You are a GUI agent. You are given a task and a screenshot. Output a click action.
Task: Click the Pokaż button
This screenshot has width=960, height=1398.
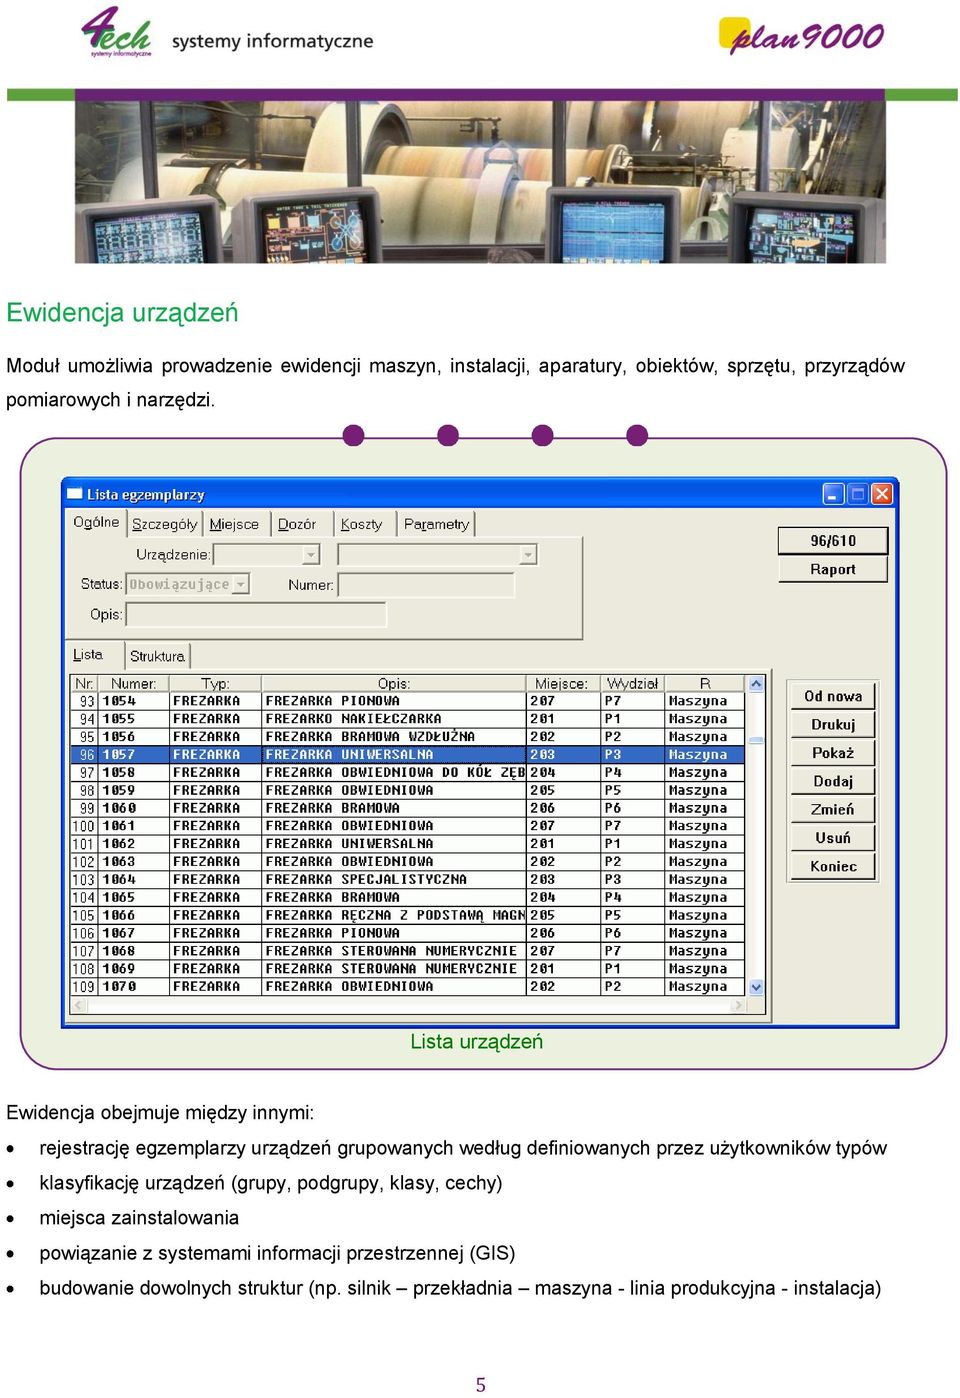pos(833,753)
